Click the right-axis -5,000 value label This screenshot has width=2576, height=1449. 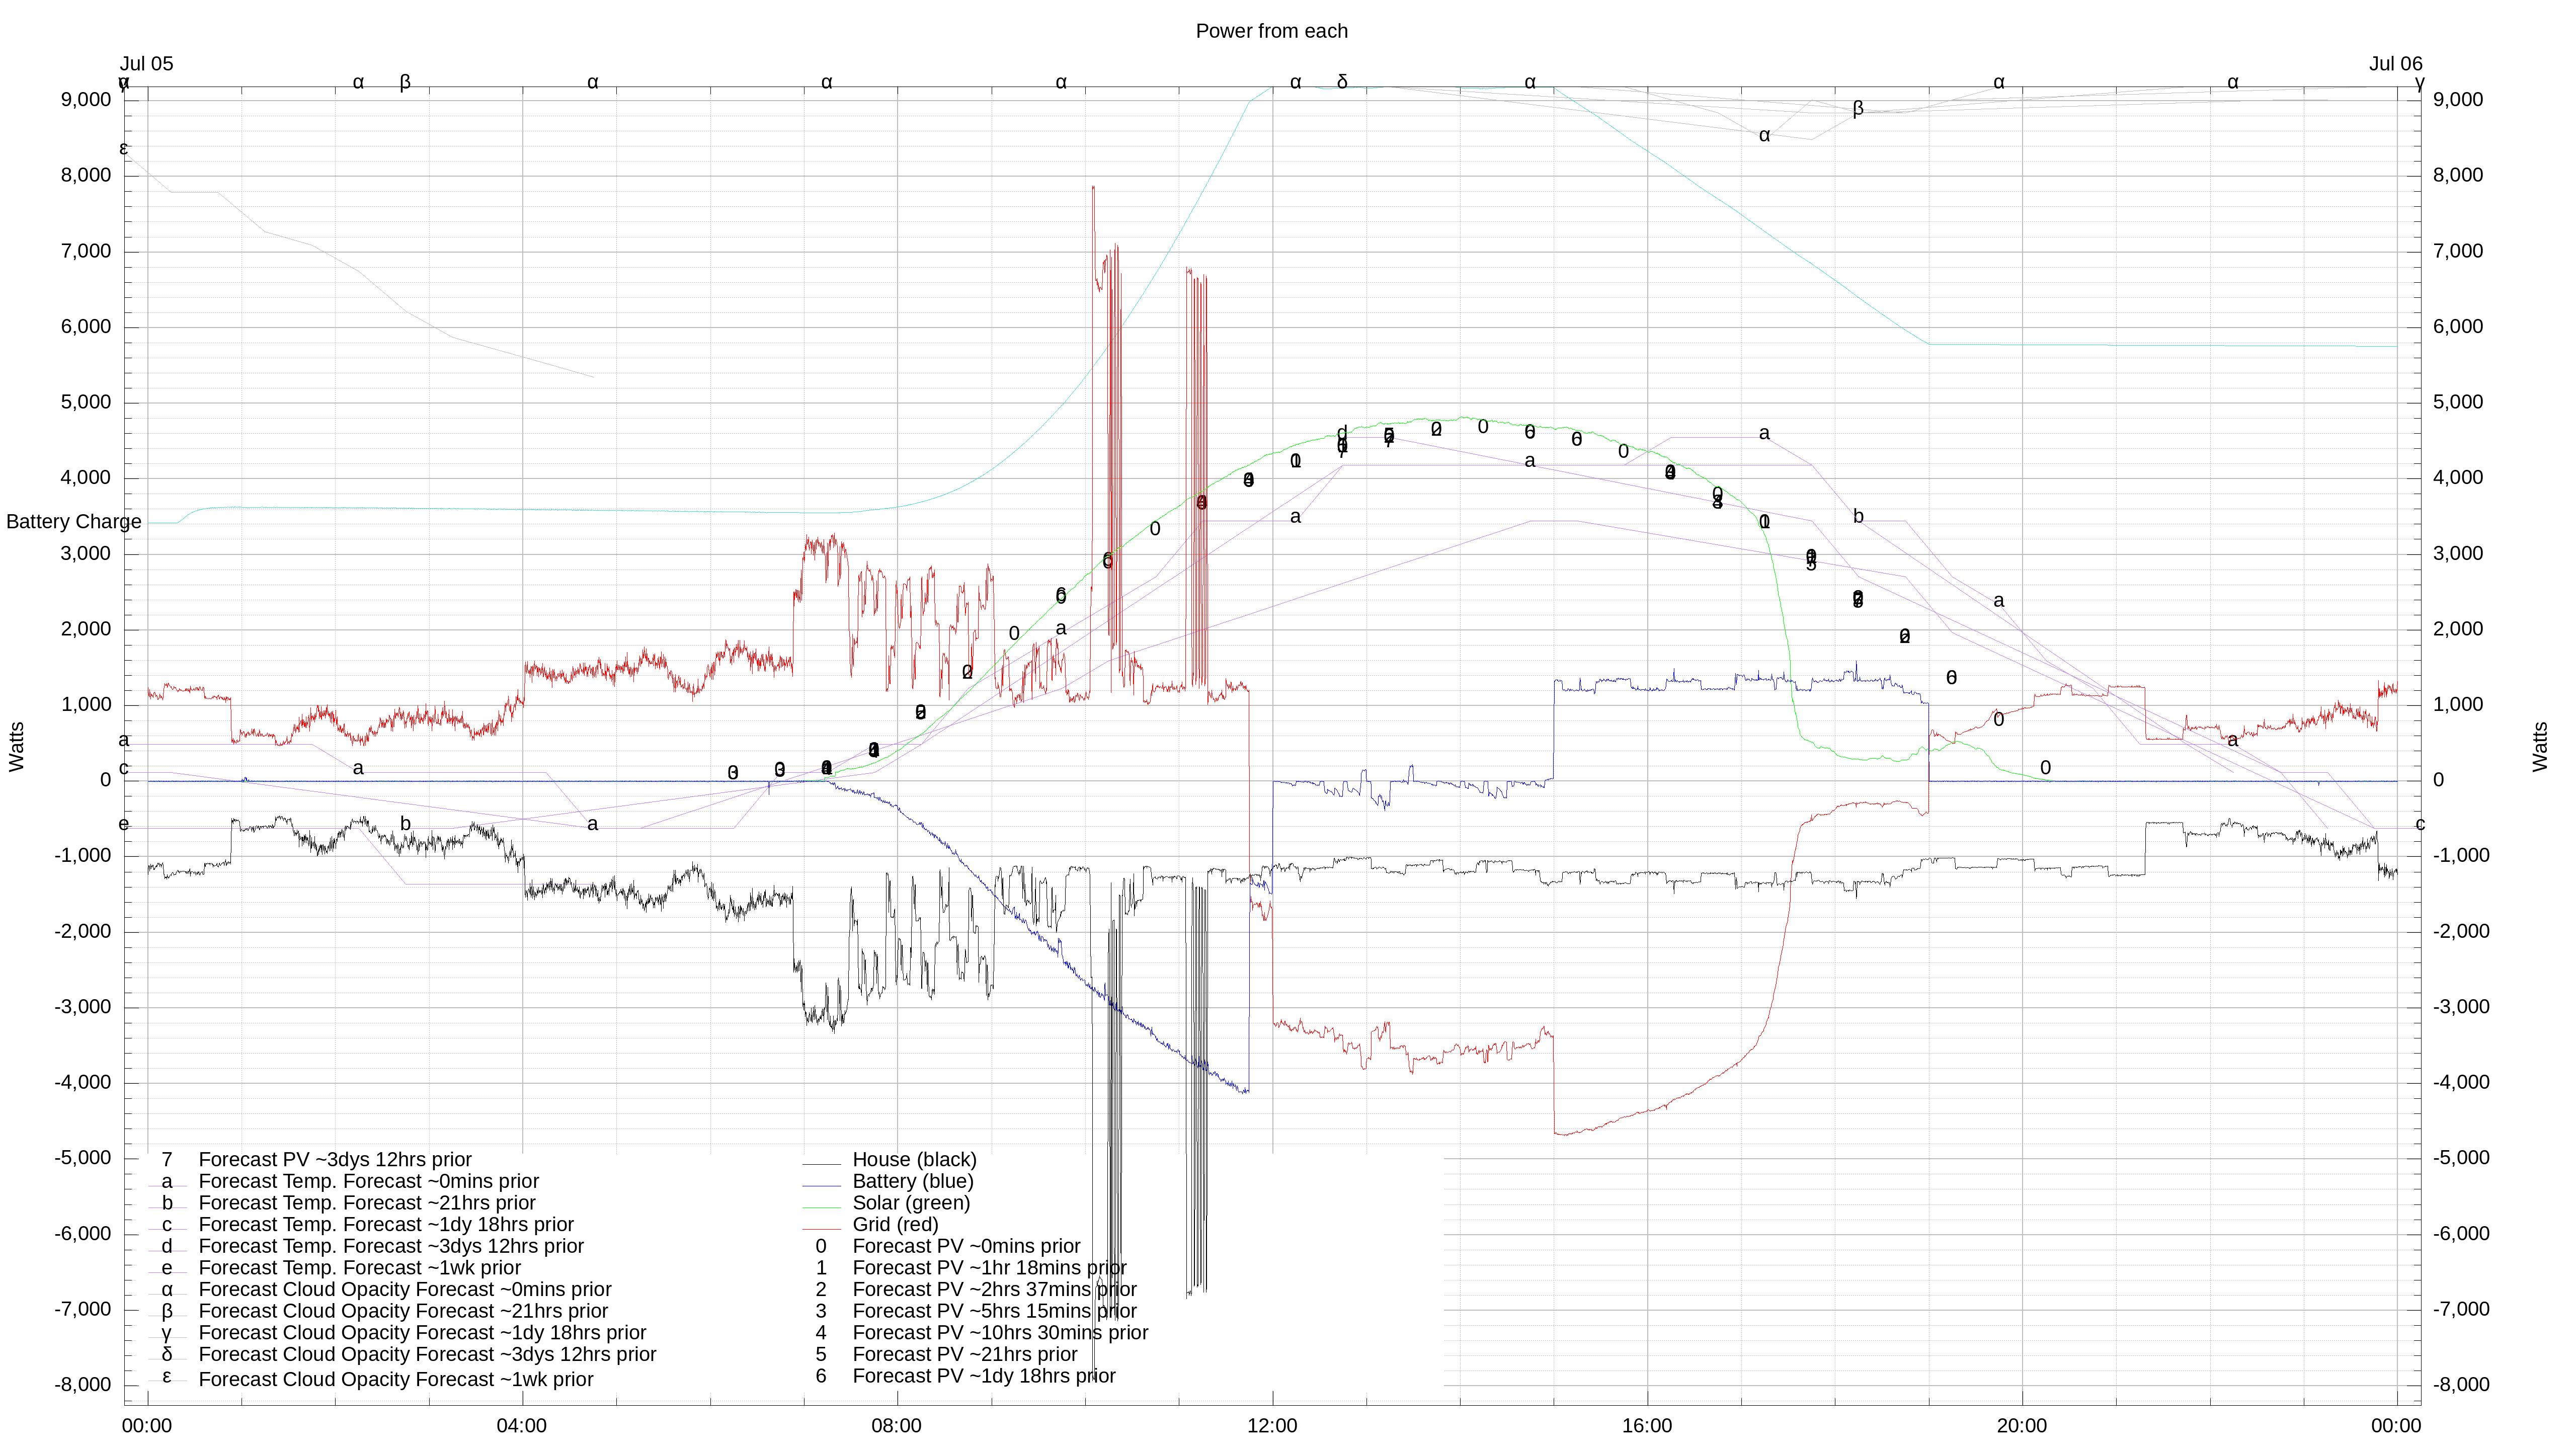pos(2461,1158)
